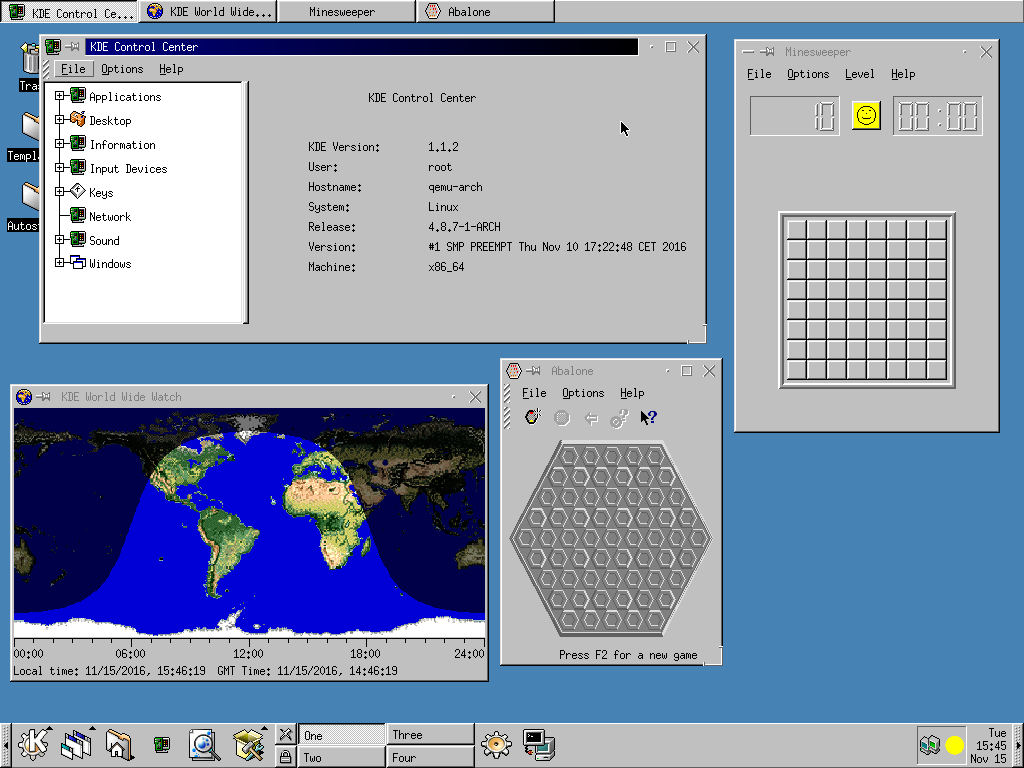The image size is (1024, 768).
Task: Toggle sticky pin on Minesweeper window
Action: (x=767, y=52)
